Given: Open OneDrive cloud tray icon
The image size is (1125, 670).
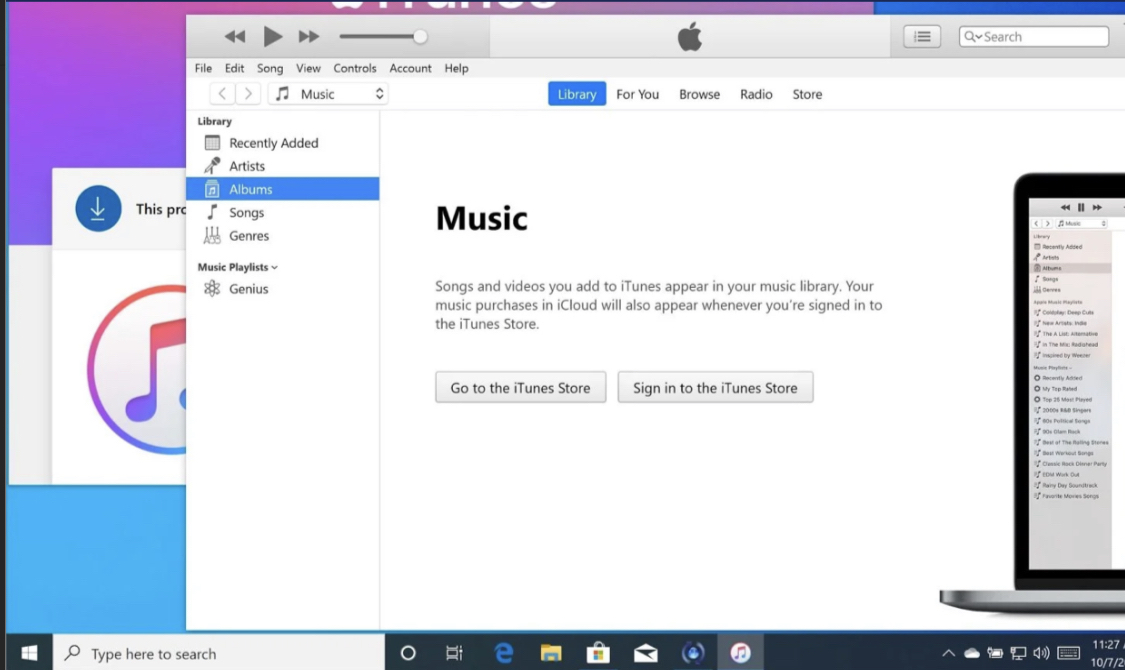Looking at the screenshot, I should point(971,653).
